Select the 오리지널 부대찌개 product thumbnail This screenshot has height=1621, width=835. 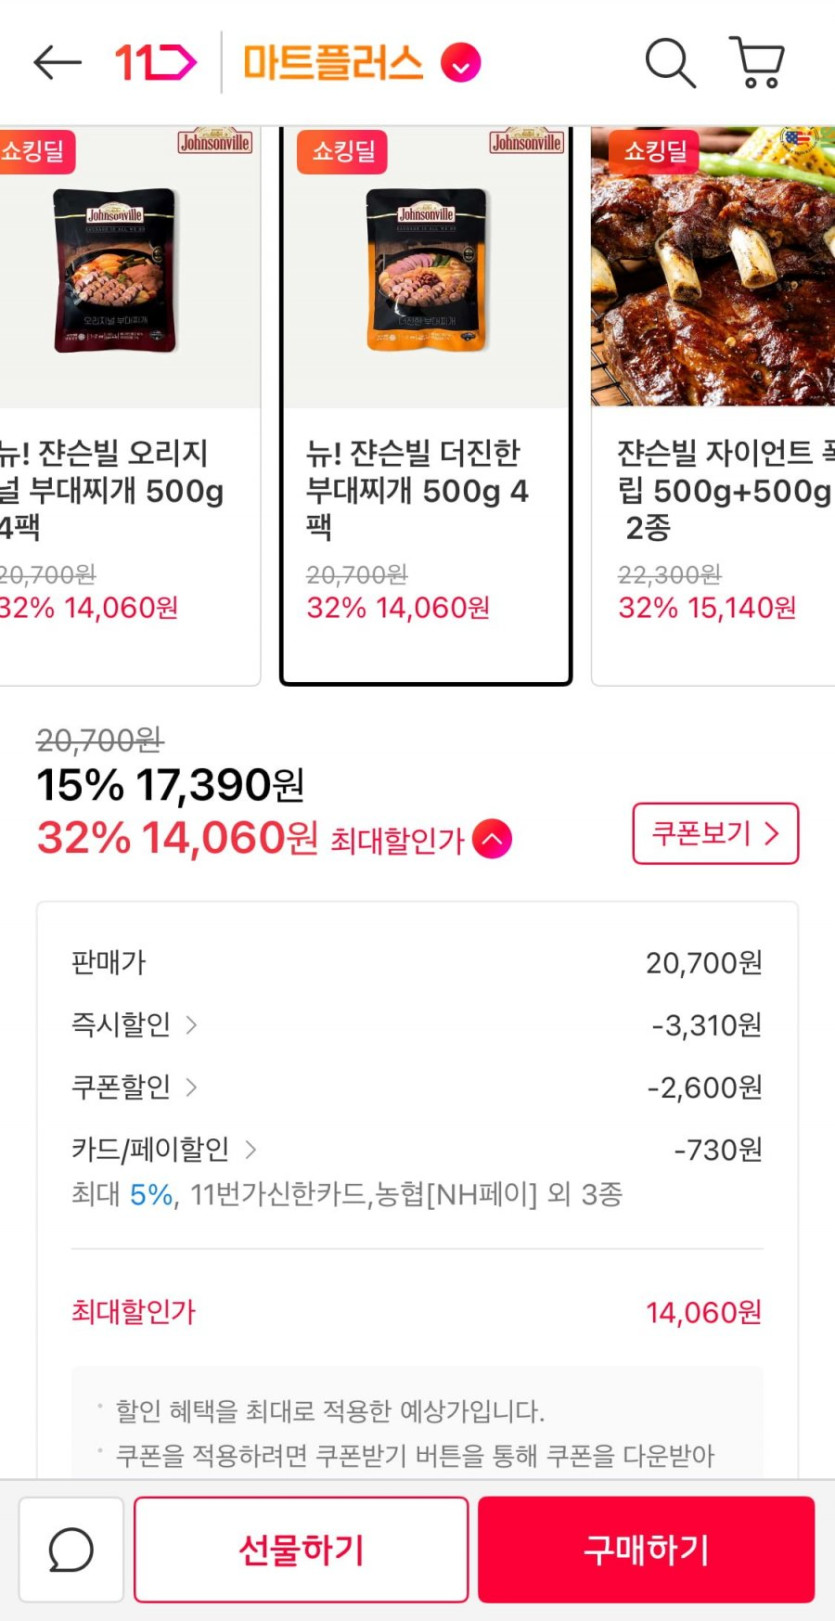point(116,270)
